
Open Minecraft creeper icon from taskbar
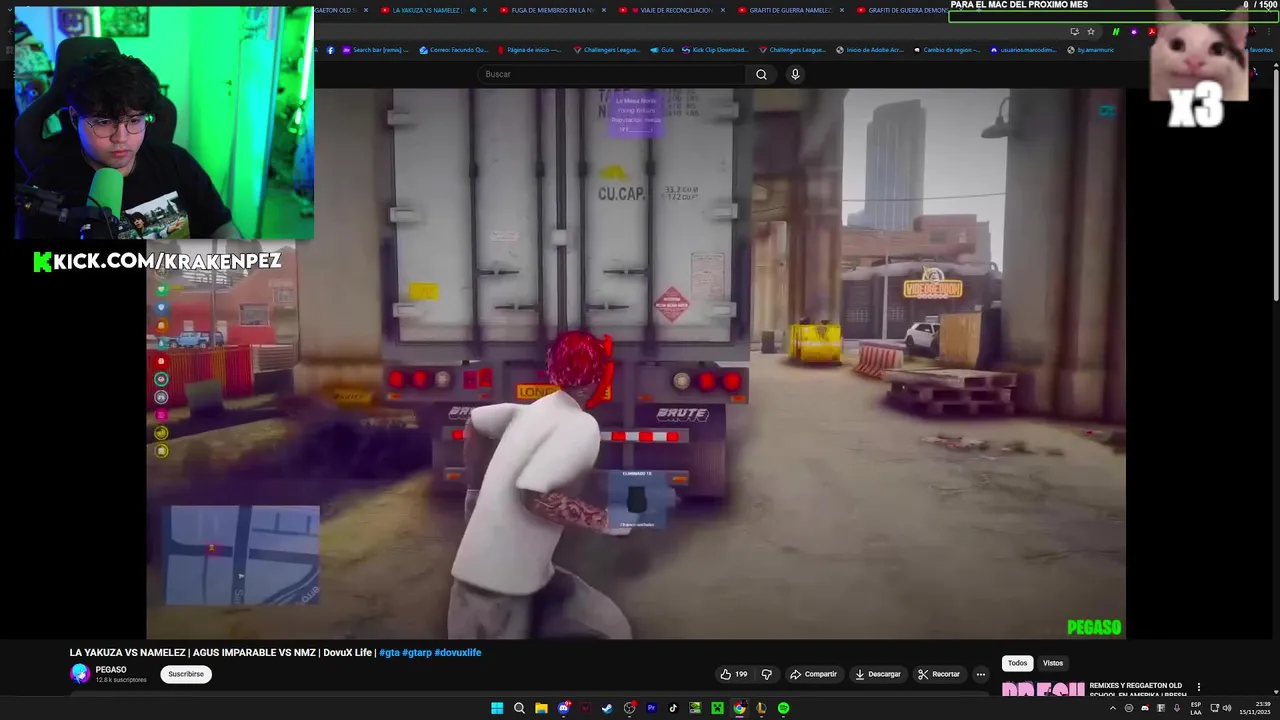click(717, 708)
